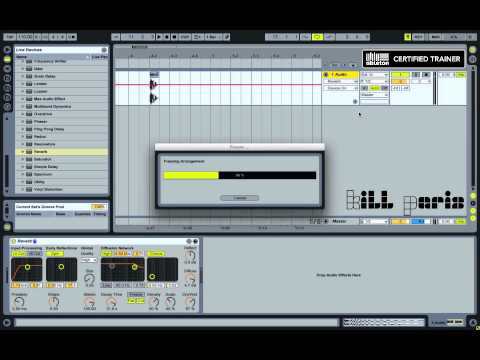The width and height of the screenshot is (480, 360).
Task: Toggle Arrangement/Session view selector top right
Action: point(473,50)
